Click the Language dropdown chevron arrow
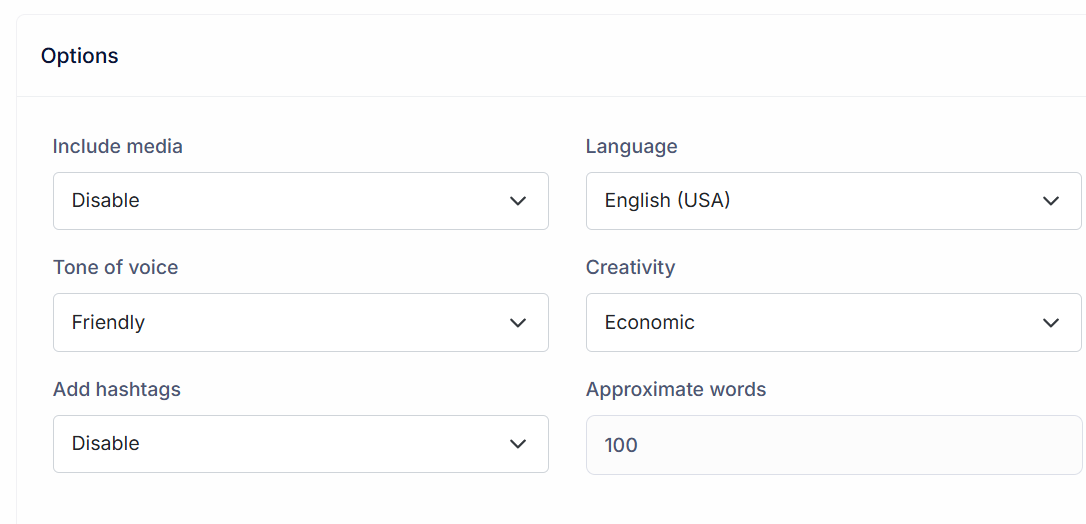This screenshot has width=1086, height=524. tap(1051, 201)
